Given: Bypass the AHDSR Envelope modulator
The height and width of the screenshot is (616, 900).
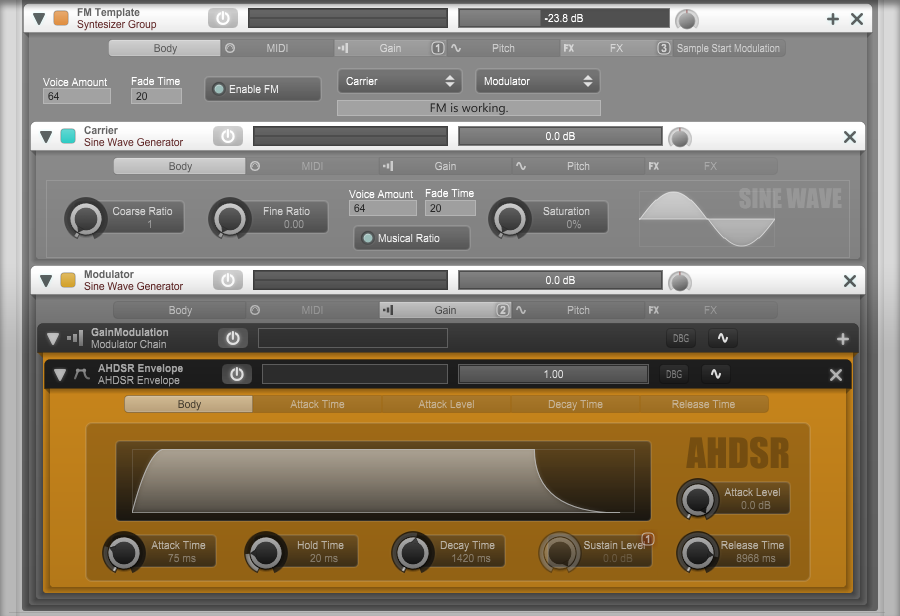Looking at the screenshot, I should click(236, 374).
